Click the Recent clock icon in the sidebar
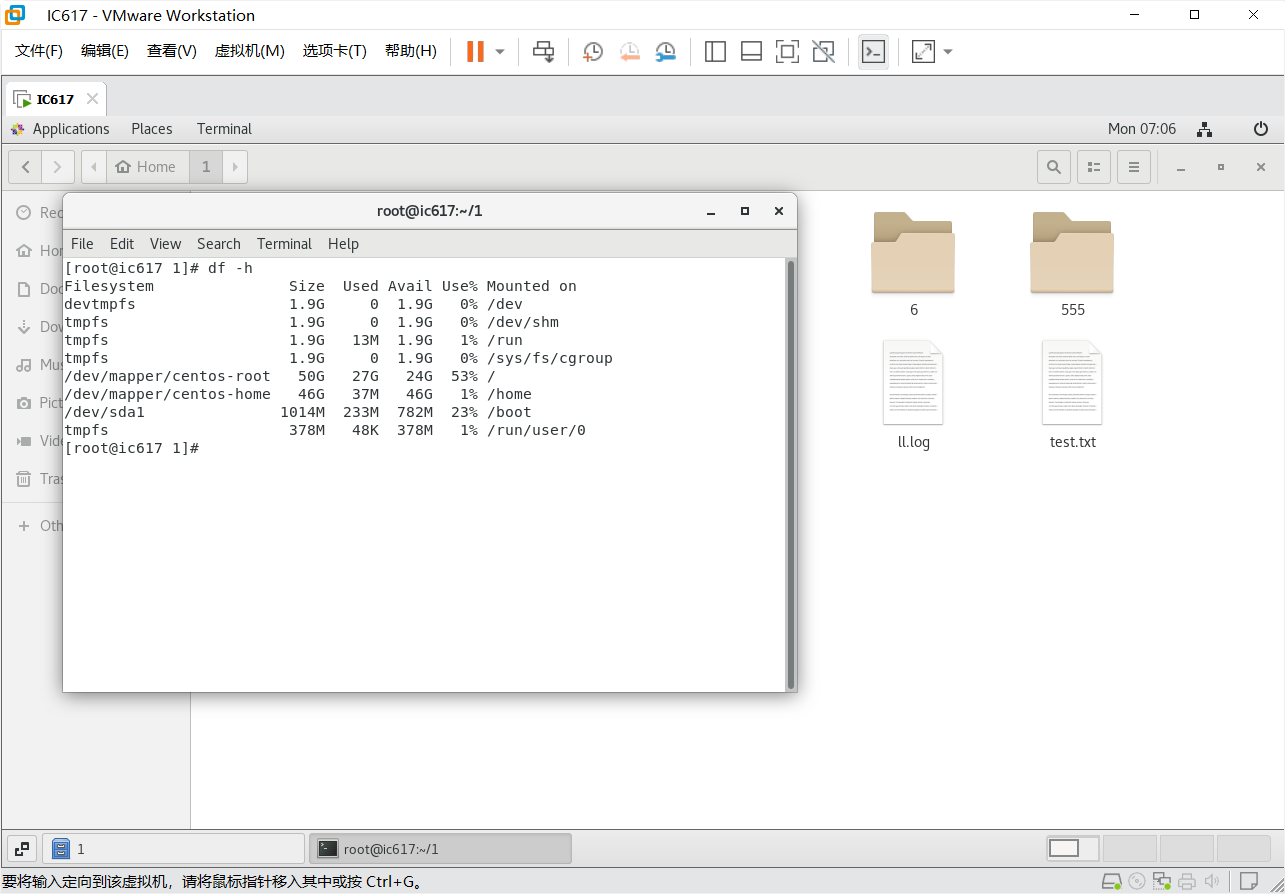1285x894 pixels. [24, 213]
